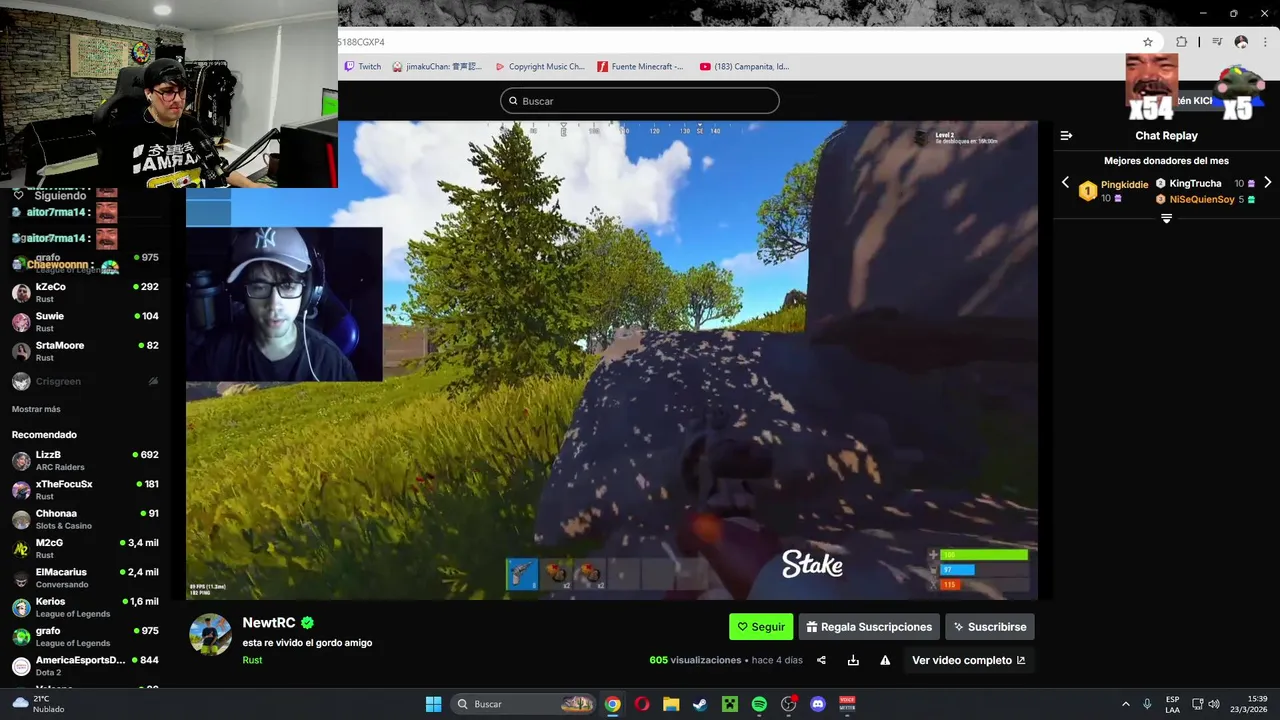Expand donors list with the filter chevron
Image resolution: width=1280 pixels, height=720 pixels.
[1166, 218]
